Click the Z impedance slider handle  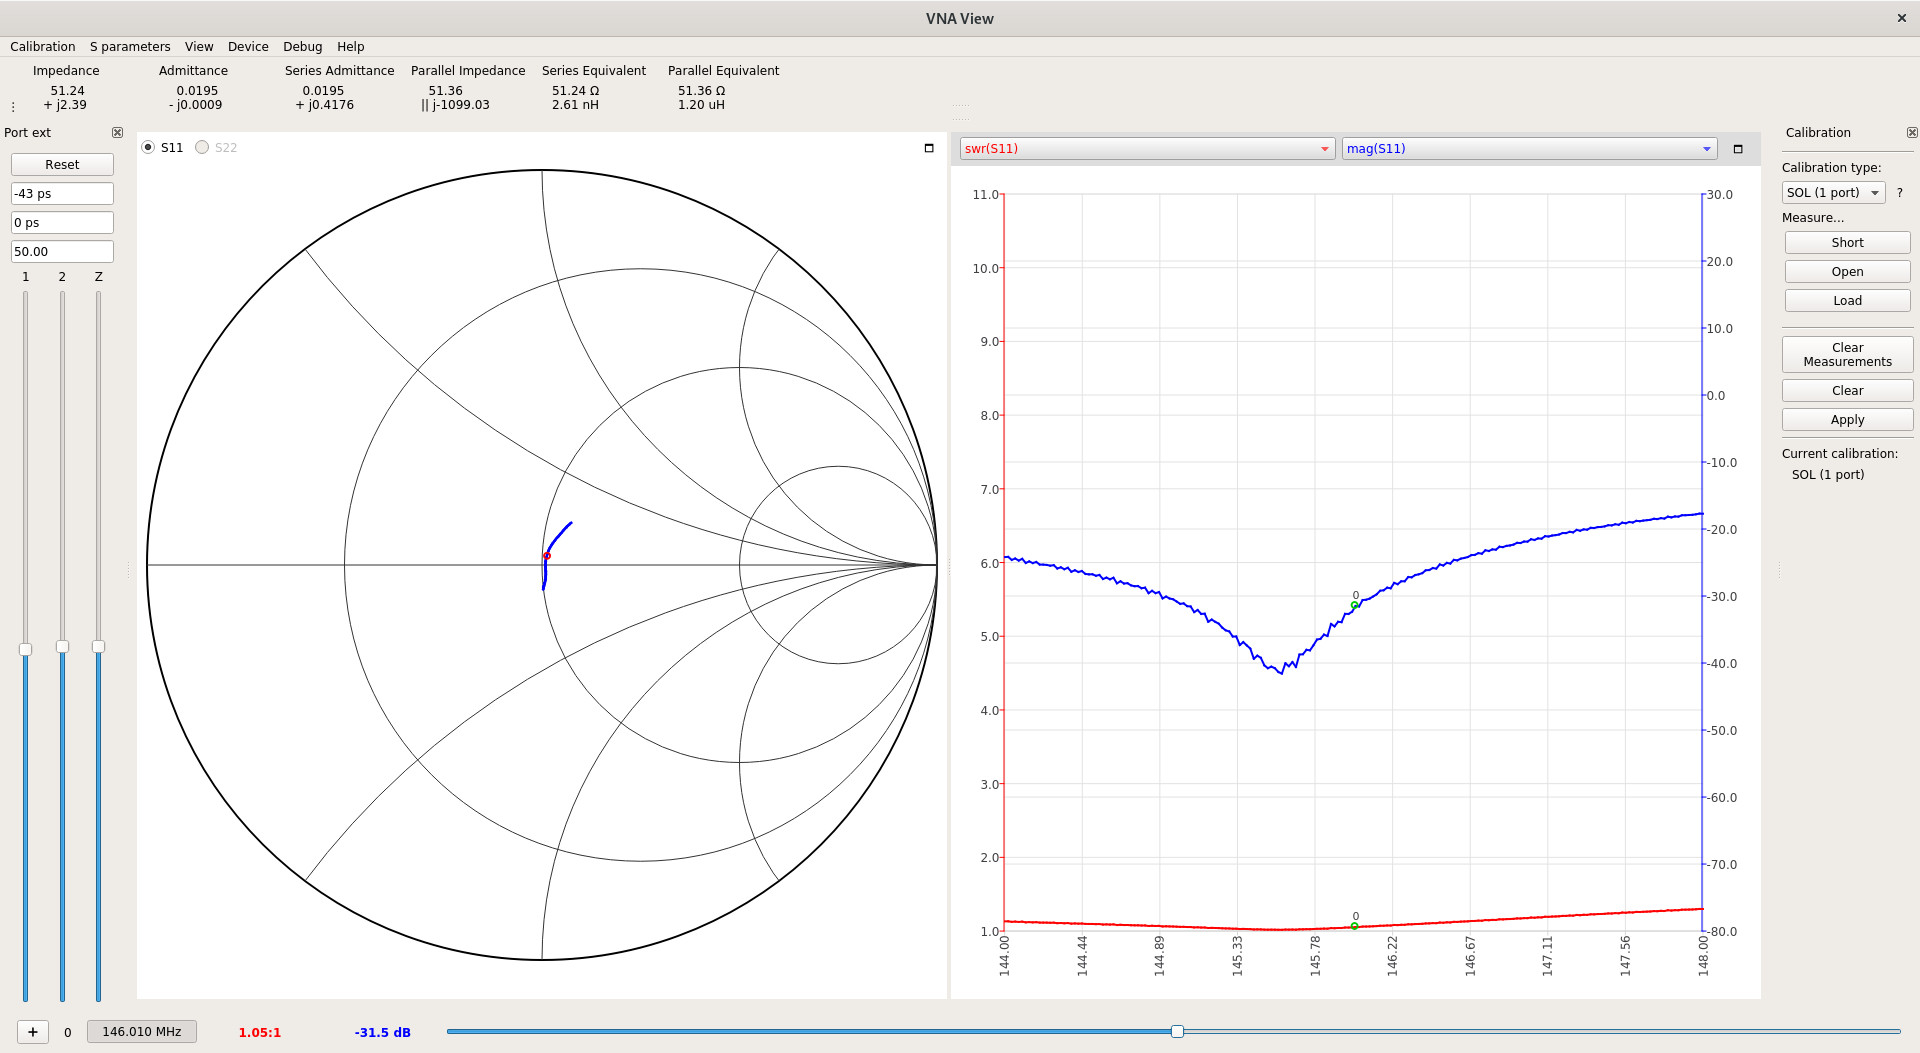[98, 647]
